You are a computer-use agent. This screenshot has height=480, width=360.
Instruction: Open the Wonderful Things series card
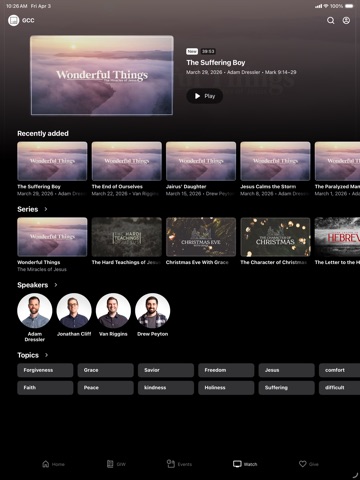point(52,237)
